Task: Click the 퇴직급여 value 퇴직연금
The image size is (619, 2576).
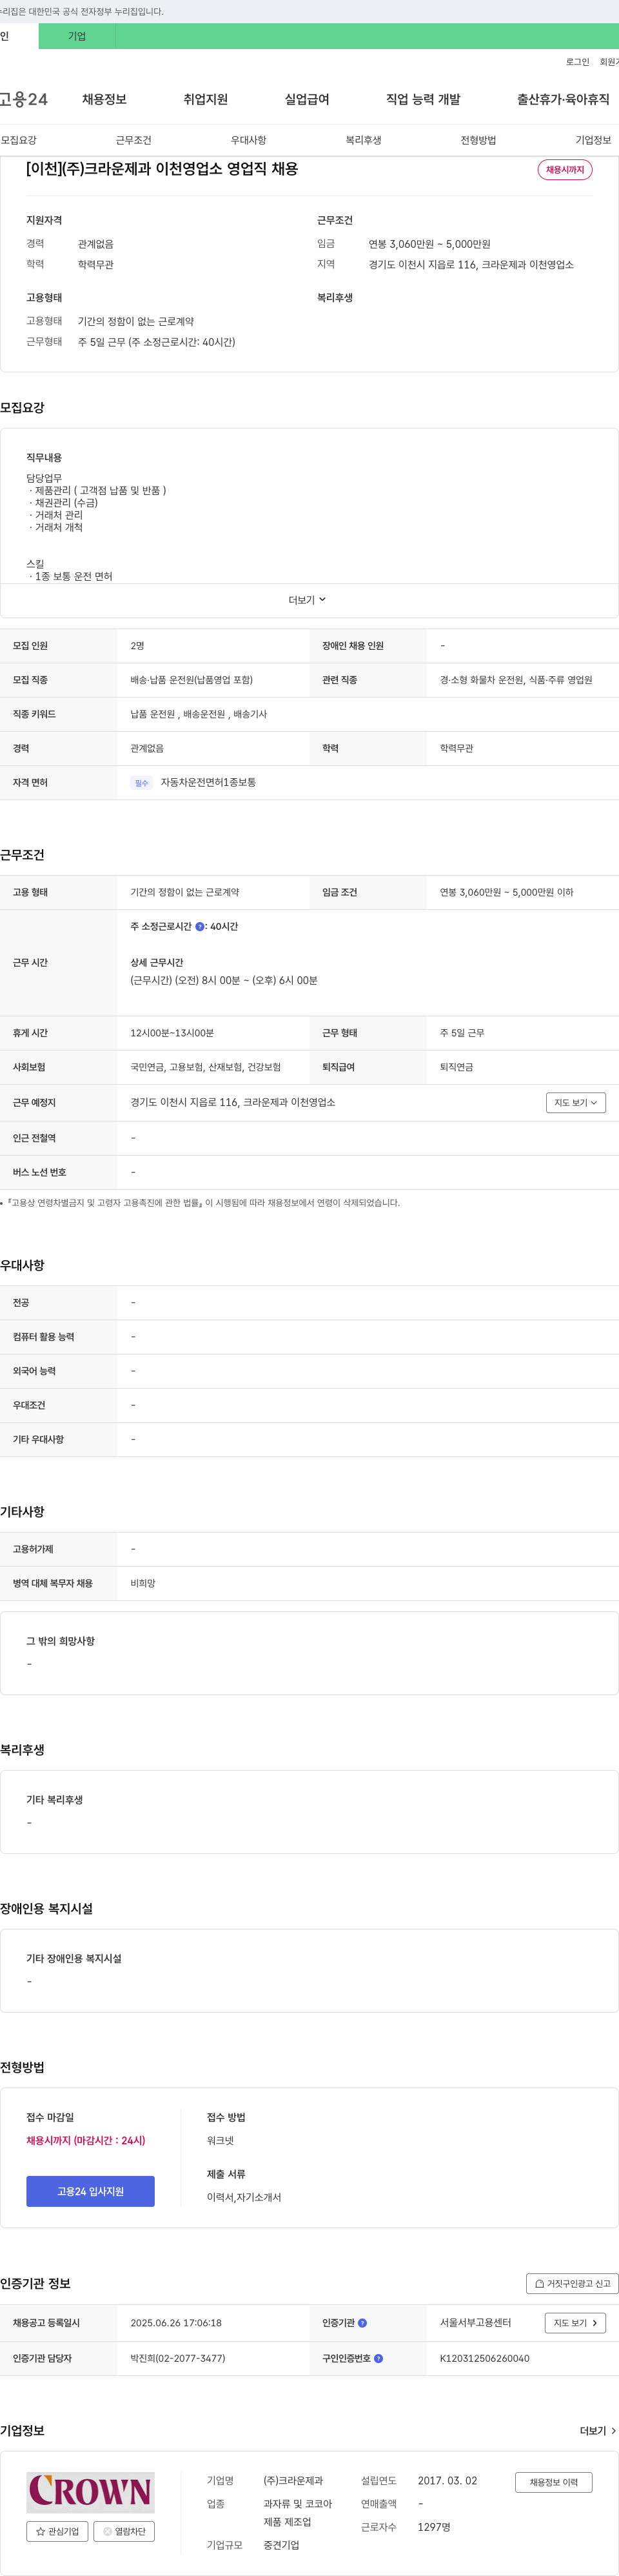Action: [x=457, y=1067]
